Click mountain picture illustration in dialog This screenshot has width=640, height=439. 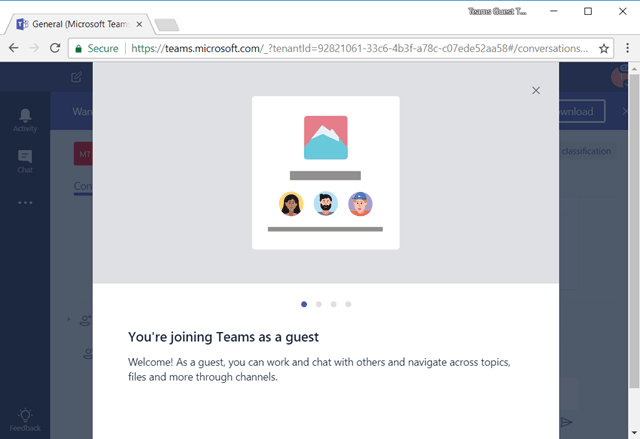coord(326,137)
